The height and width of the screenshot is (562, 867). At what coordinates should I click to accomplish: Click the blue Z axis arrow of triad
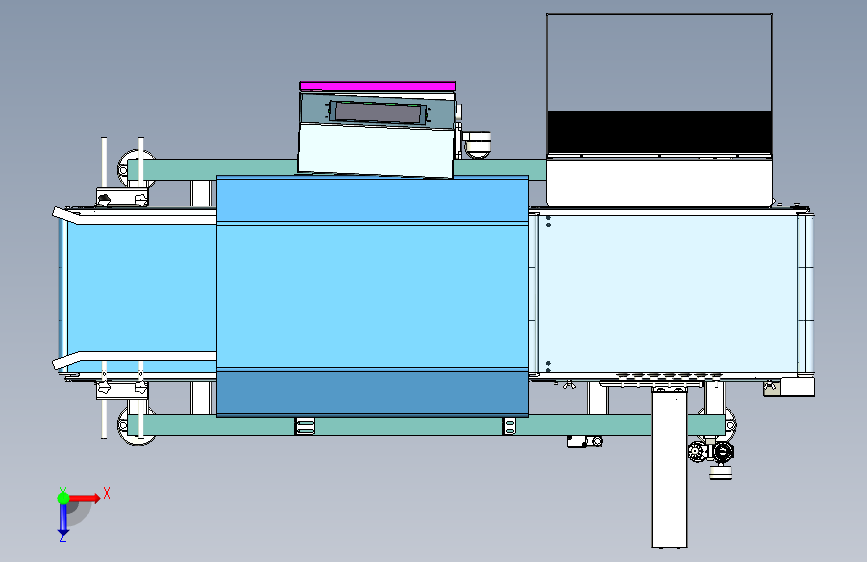click(63, 519)
